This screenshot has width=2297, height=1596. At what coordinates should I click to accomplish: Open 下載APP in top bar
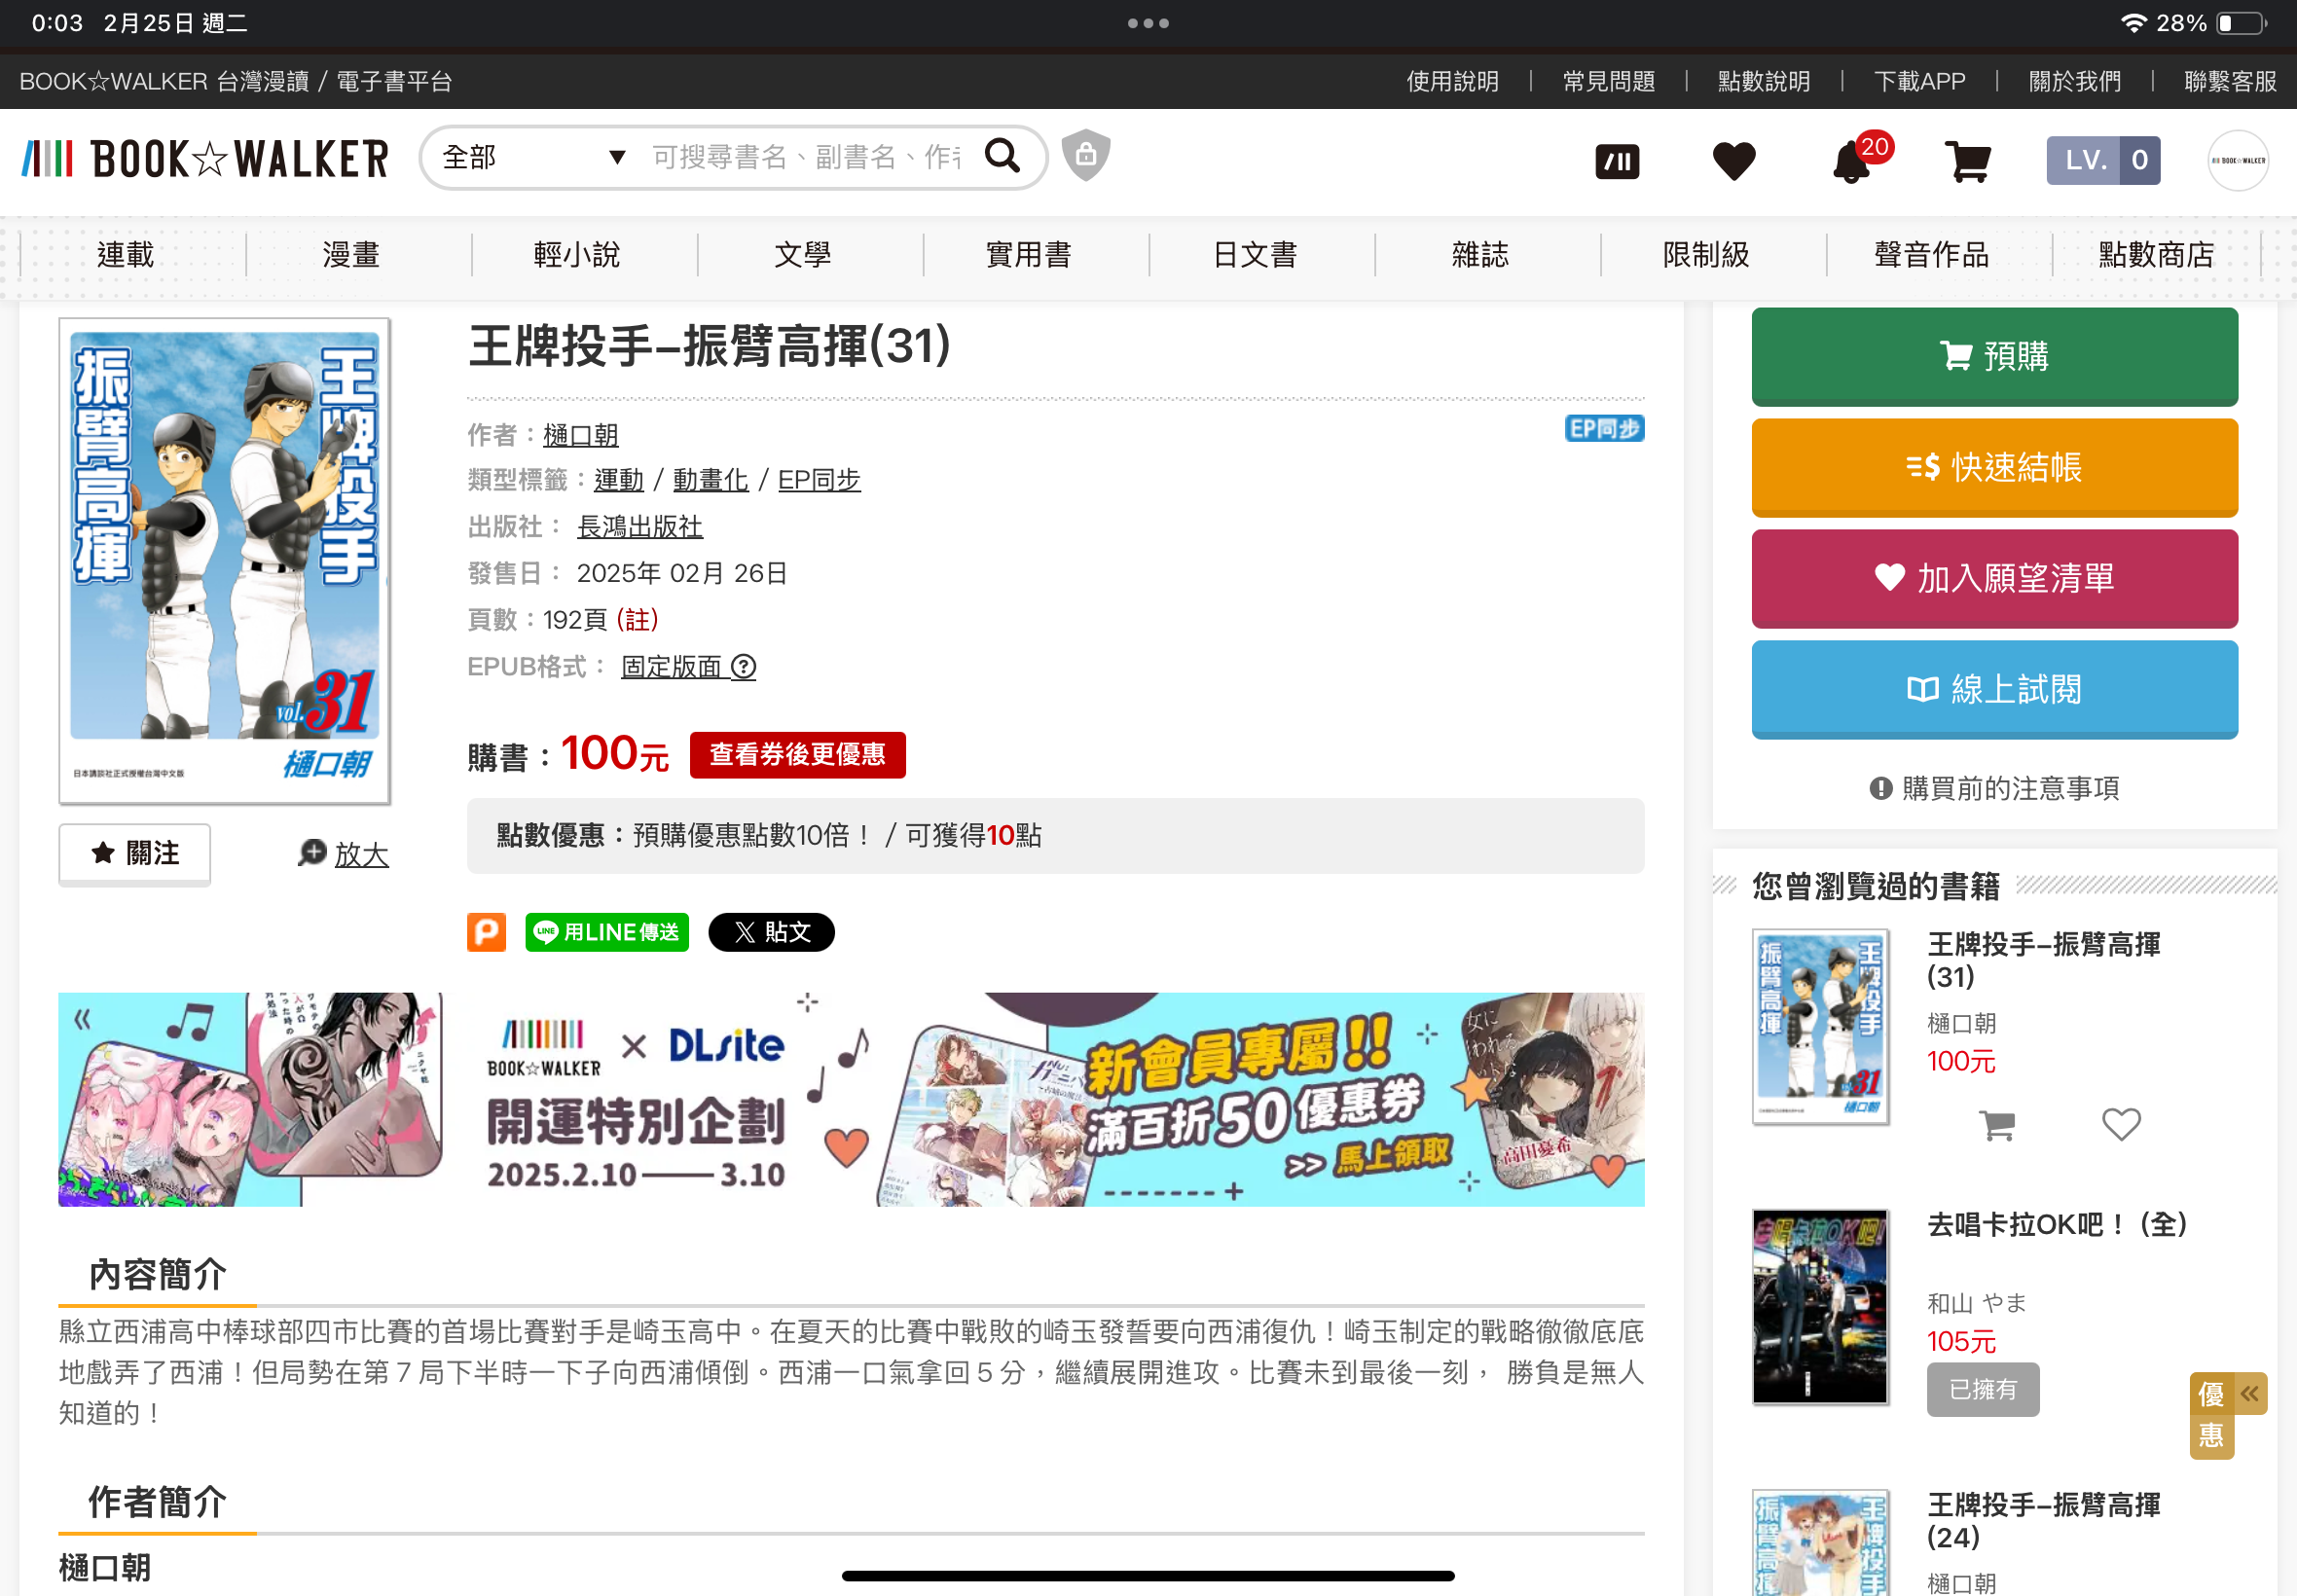click(x=1919, y=81)
